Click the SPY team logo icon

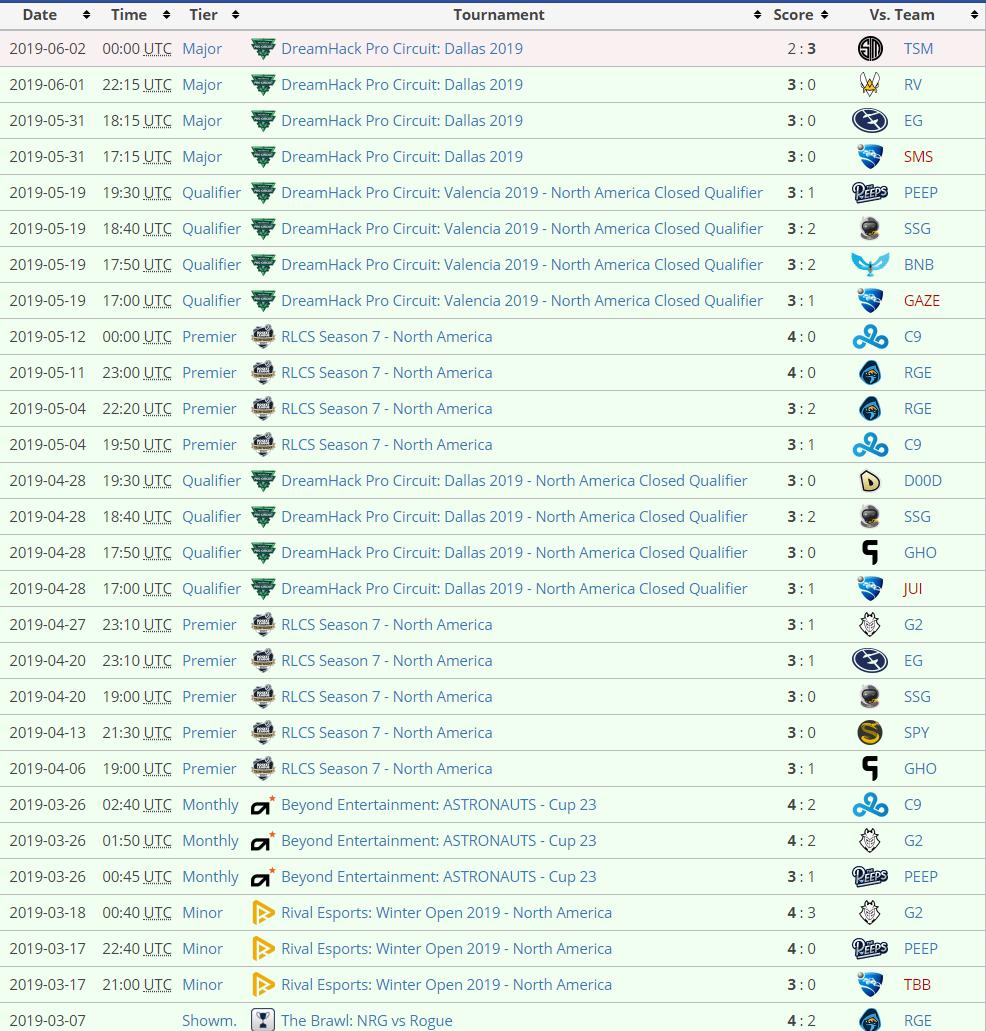pyautogui.click(x=870, y=732)
